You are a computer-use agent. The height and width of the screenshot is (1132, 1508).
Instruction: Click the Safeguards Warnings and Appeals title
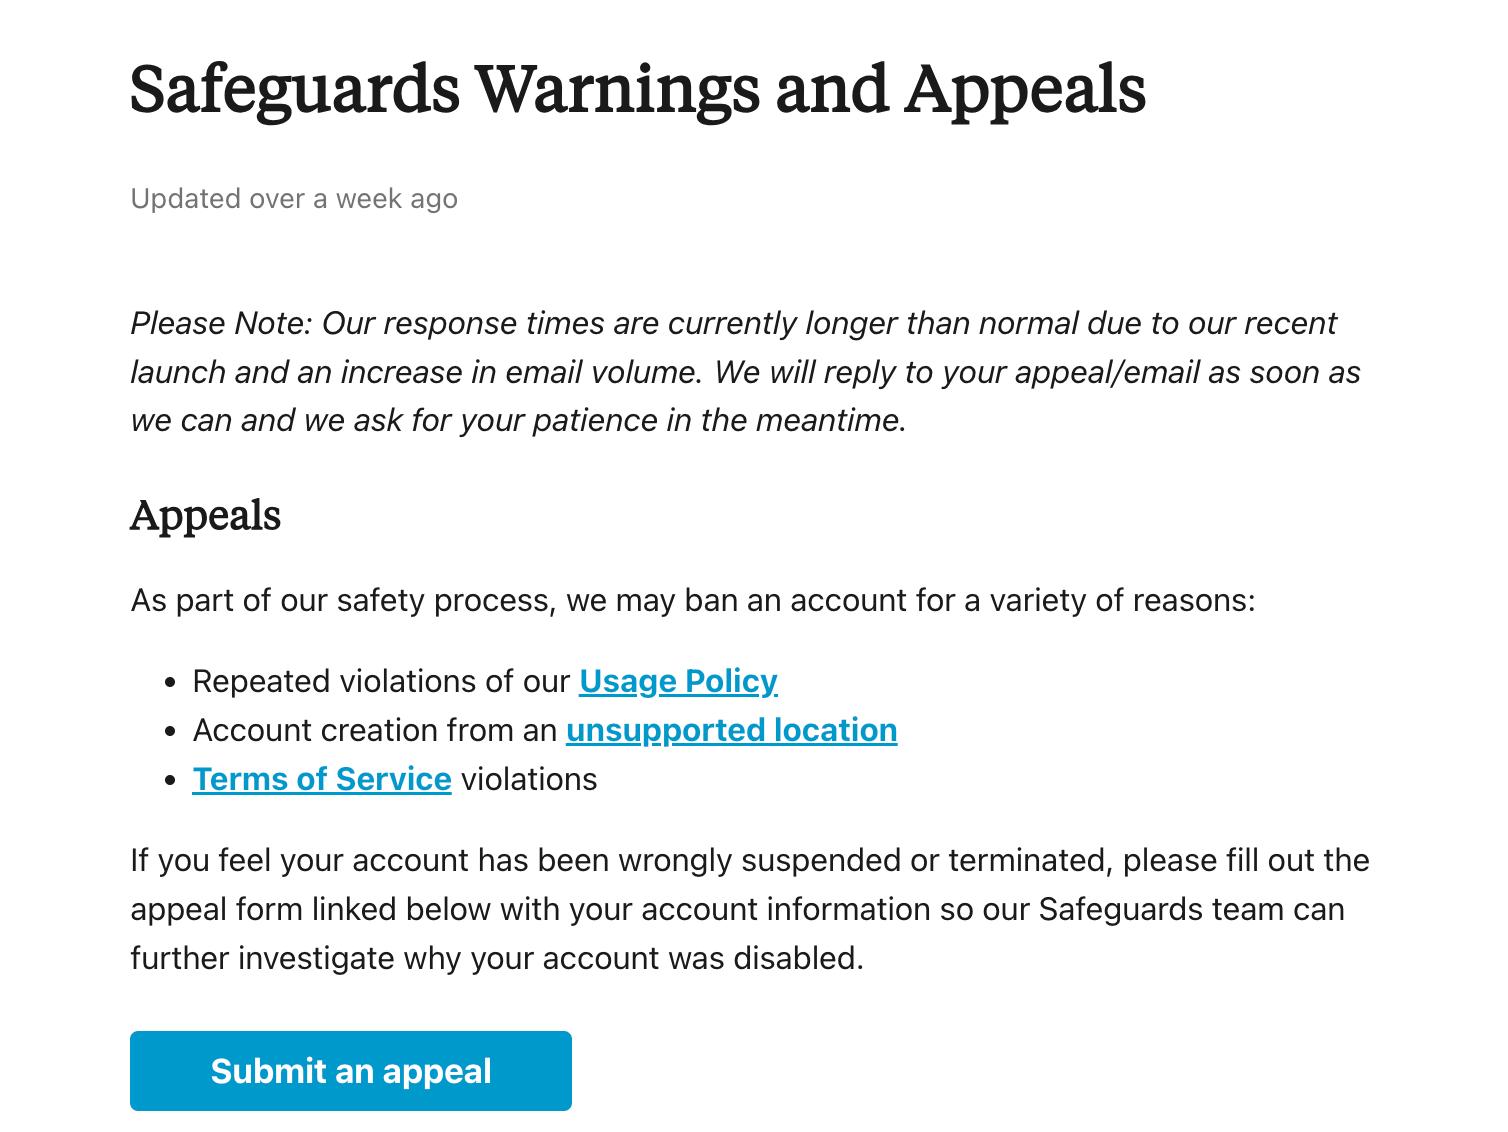point(637,89)
